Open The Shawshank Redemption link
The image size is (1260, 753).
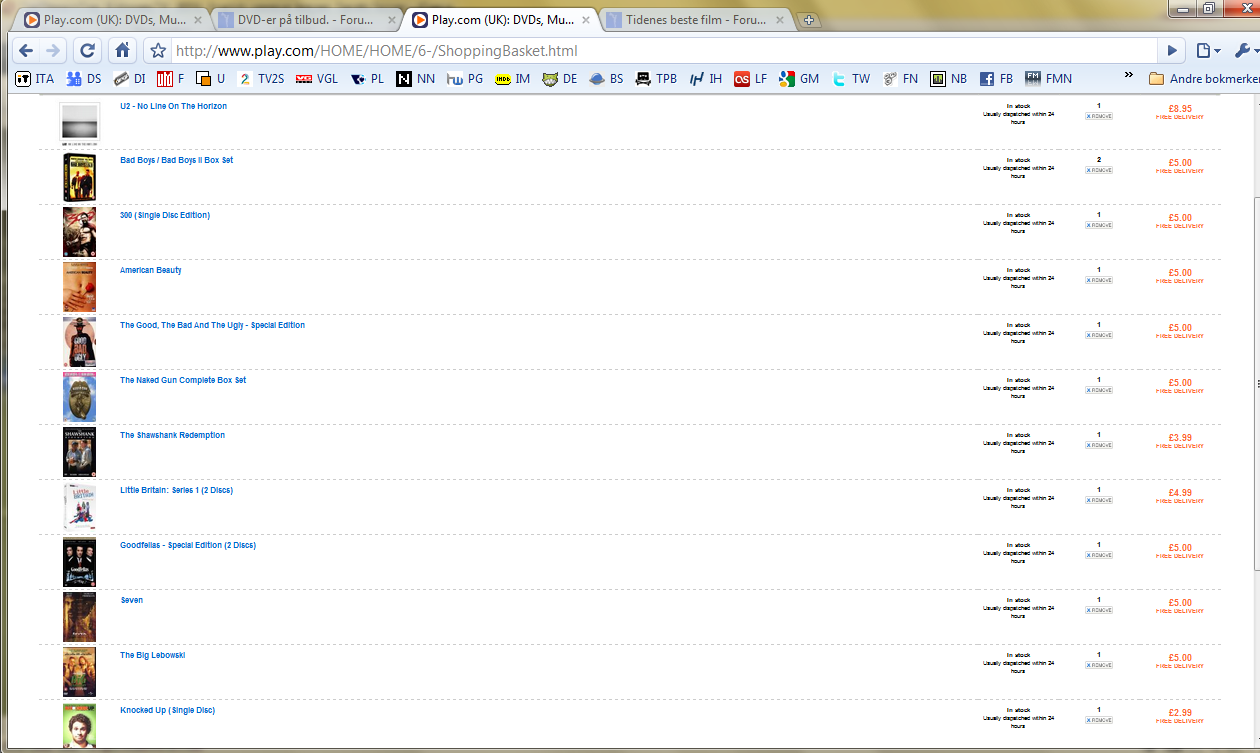pyautogui.click(x=172, y=435)
